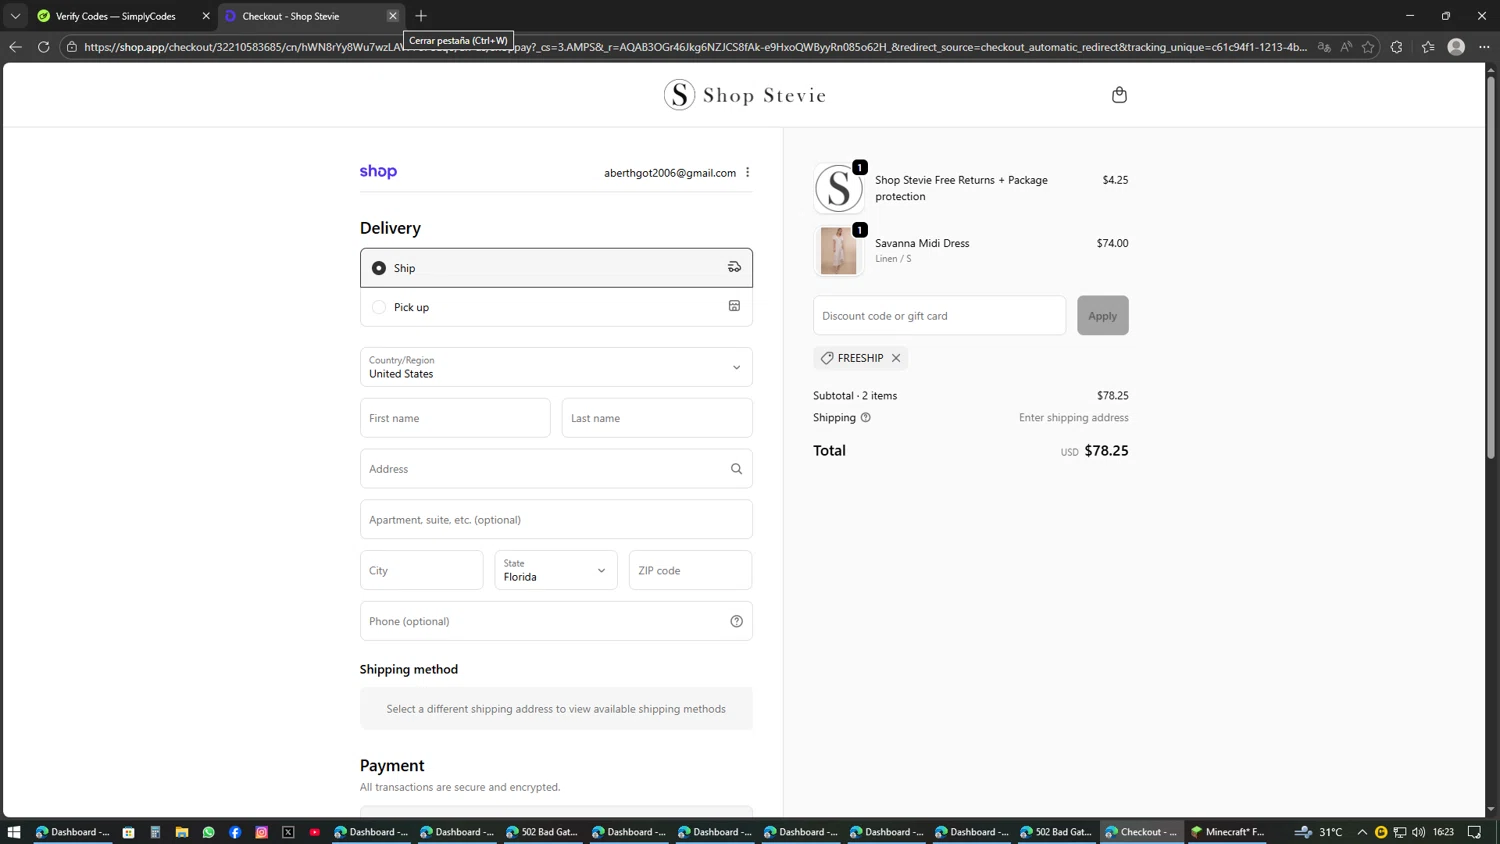Open account options three-dot menu beside email

point(747,172)
